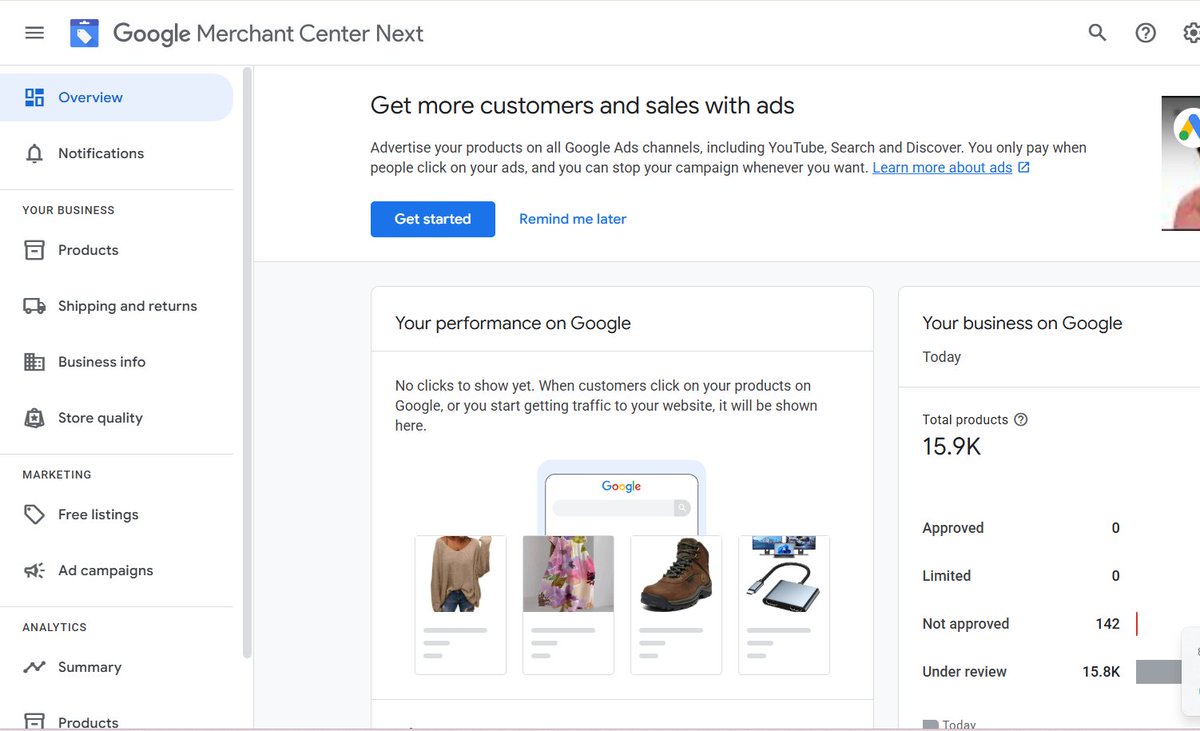
Task: Open the Business info section
Action: (x=101, y=362)
